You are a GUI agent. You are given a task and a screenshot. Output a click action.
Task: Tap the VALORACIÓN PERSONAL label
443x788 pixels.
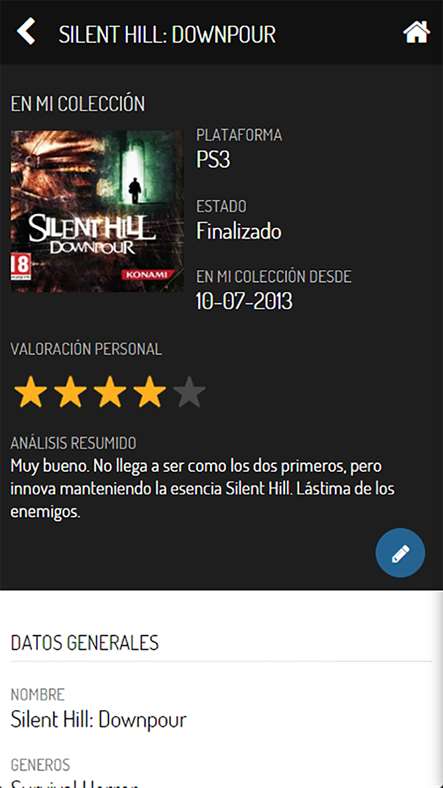pyautogui.click(x=86, y=349)
